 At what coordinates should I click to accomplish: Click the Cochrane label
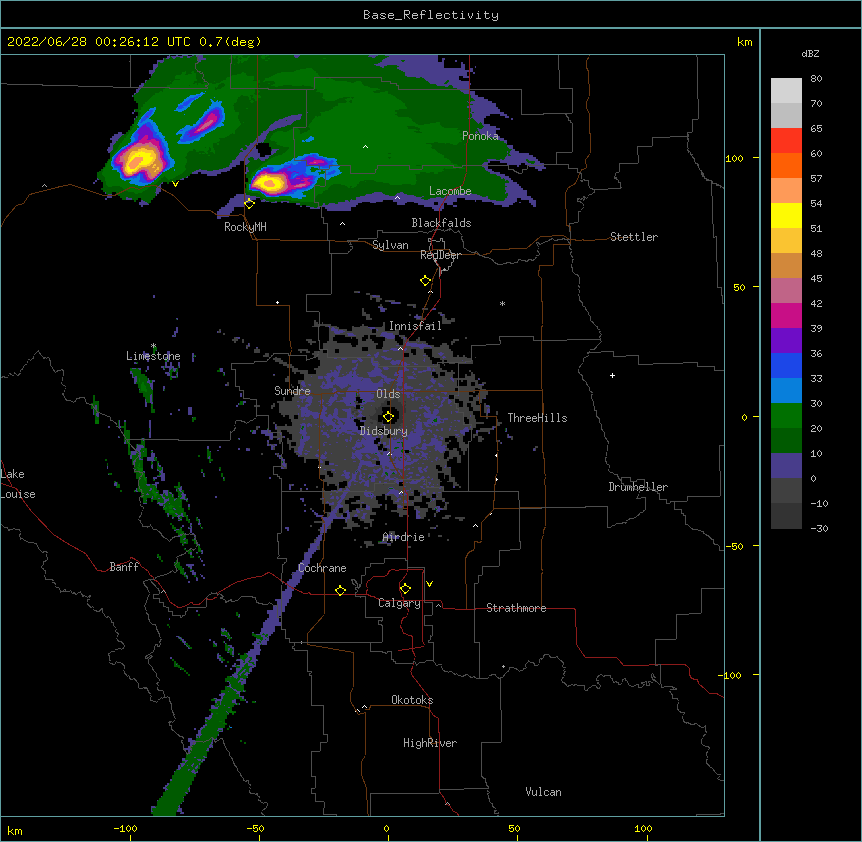pyautogui.click(x=322, y=568)
